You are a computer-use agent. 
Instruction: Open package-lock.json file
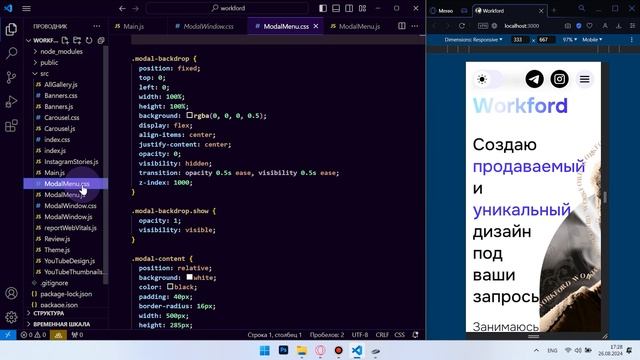[x=66, y=294]
